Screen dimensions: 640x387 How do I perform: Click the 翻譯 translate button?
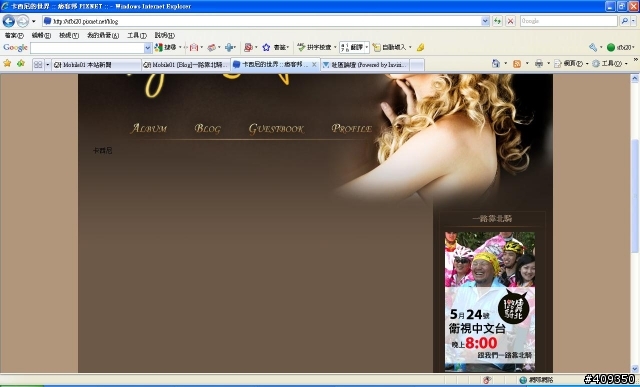(x=353, y=48)
